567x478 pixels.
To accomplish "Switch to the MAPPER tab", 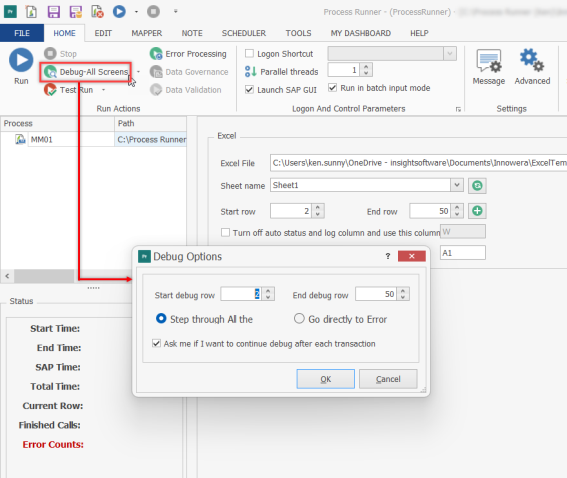I will [146, 33].
